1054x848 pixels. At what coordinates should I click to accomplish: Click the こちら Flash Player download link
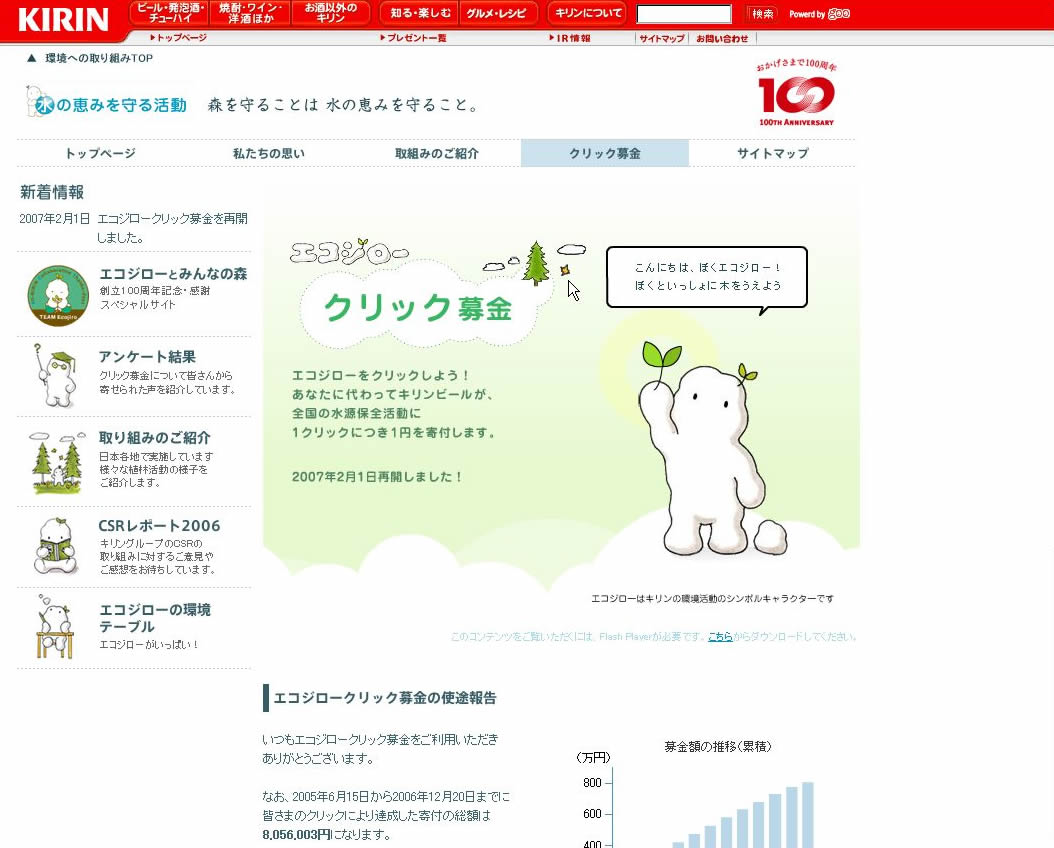click(720, 636)
